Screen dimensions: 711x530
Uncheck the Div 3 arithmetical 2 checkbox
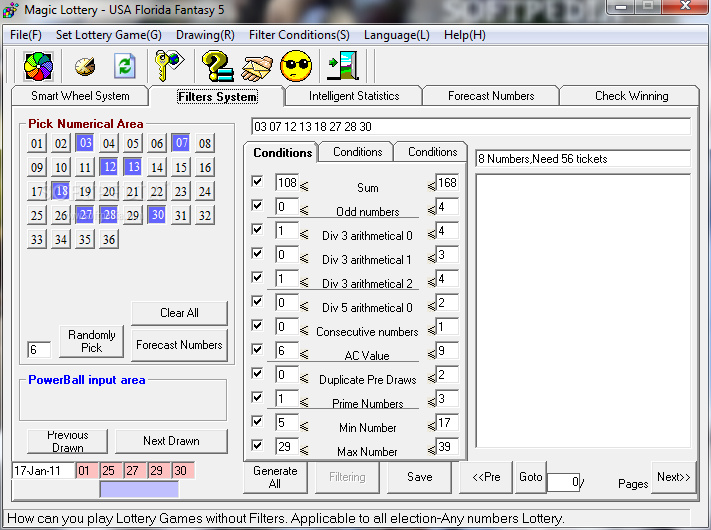tap(257, 277)
